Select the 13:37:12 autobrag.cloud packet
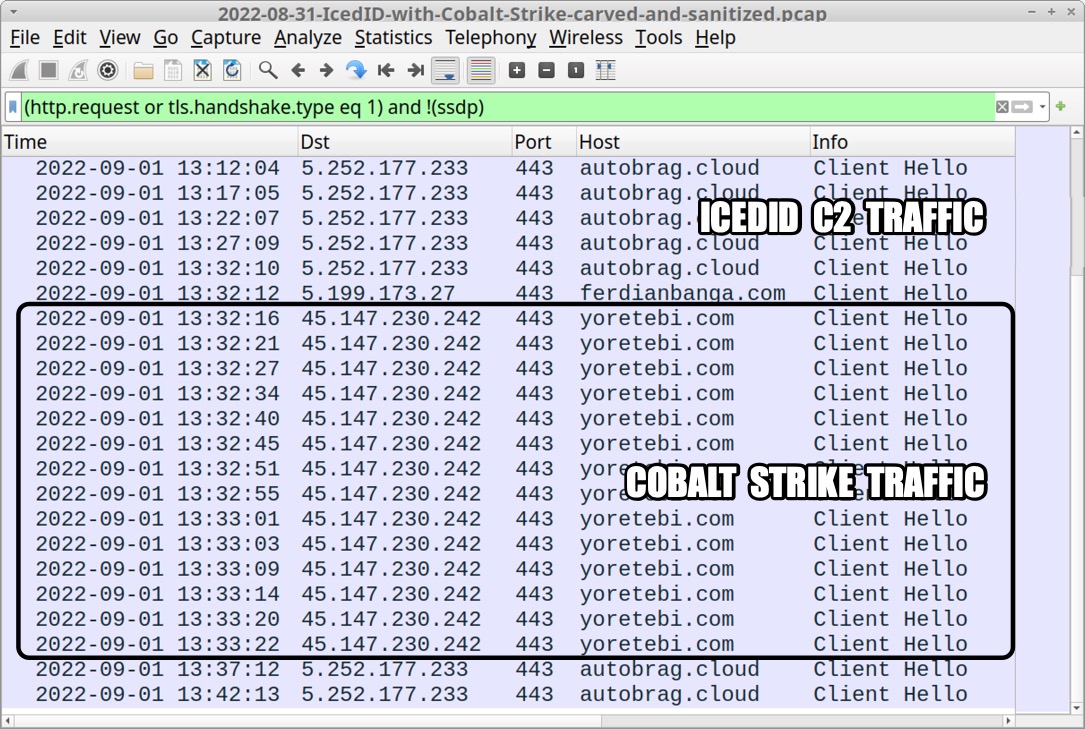1085x729 pixels. click(x=508, y=669)
